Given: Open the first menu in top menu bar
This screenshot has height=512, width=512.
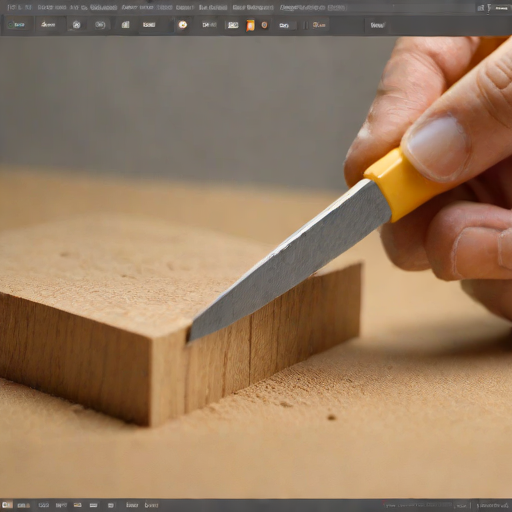Looking at the screenshot, I should coord(19,7).
